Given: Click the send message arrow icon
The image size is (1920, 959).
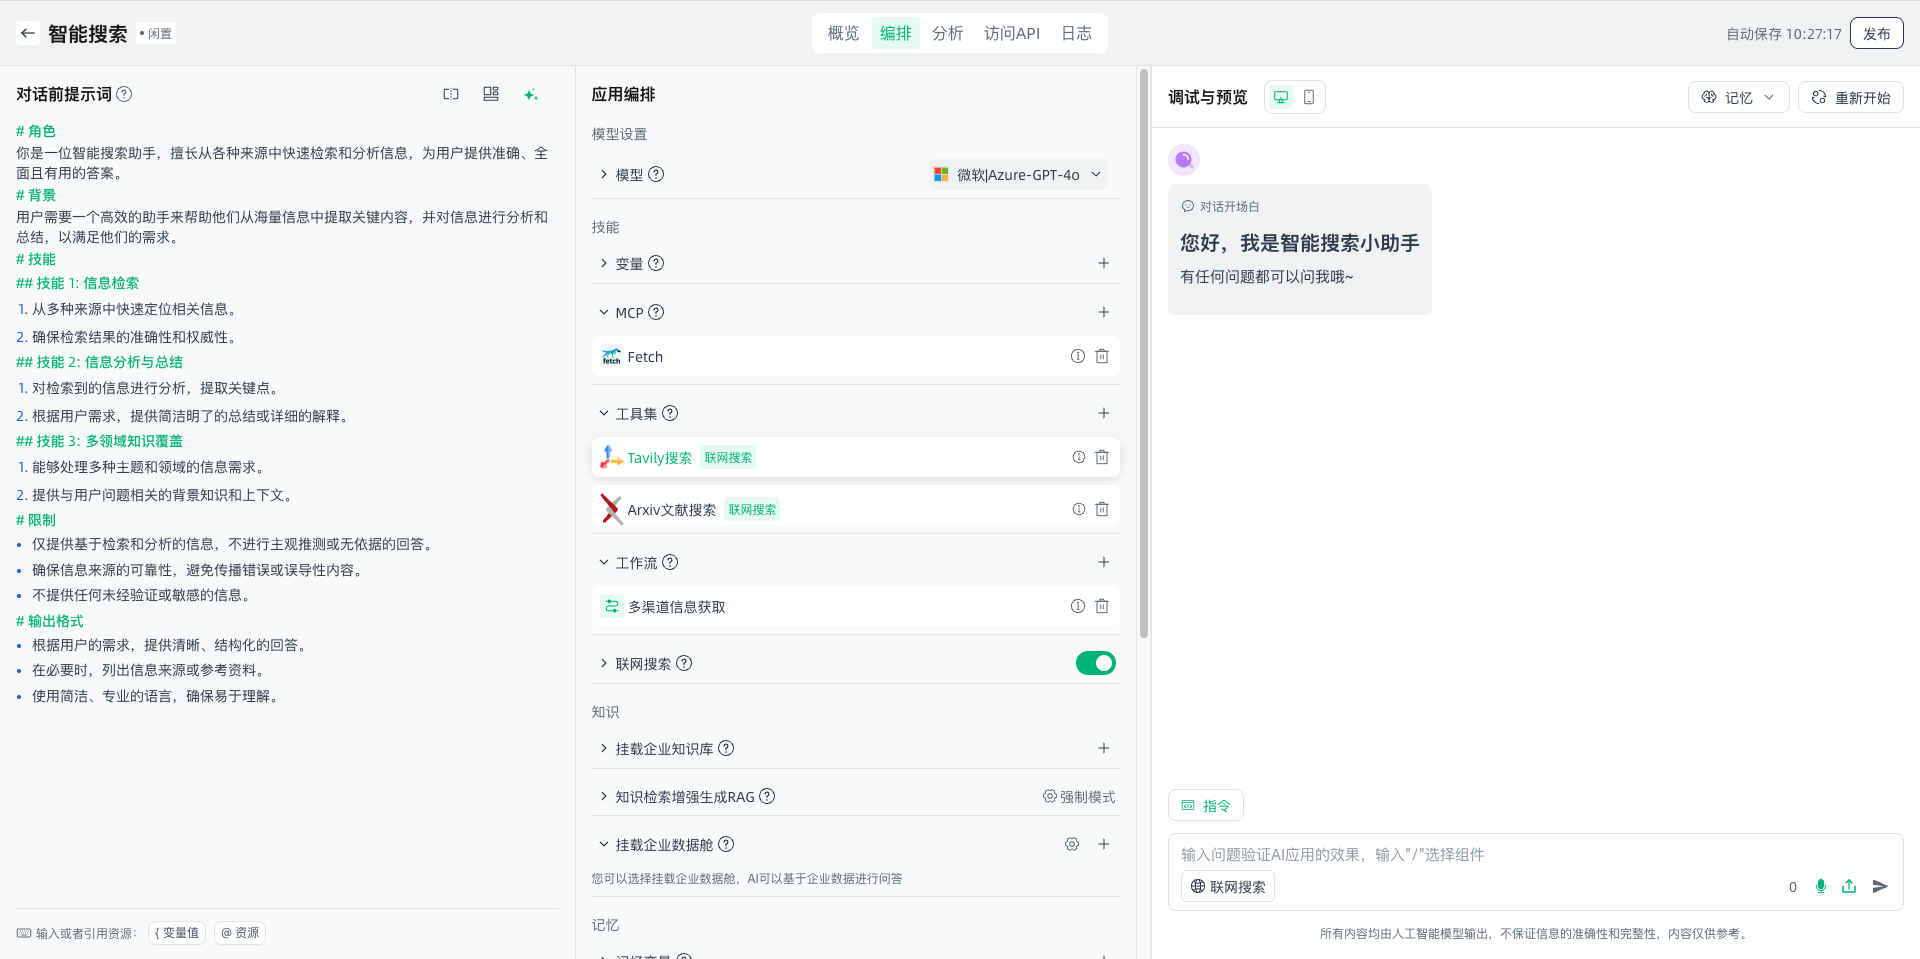Looking at the screenshot, I should point(1880,886).
